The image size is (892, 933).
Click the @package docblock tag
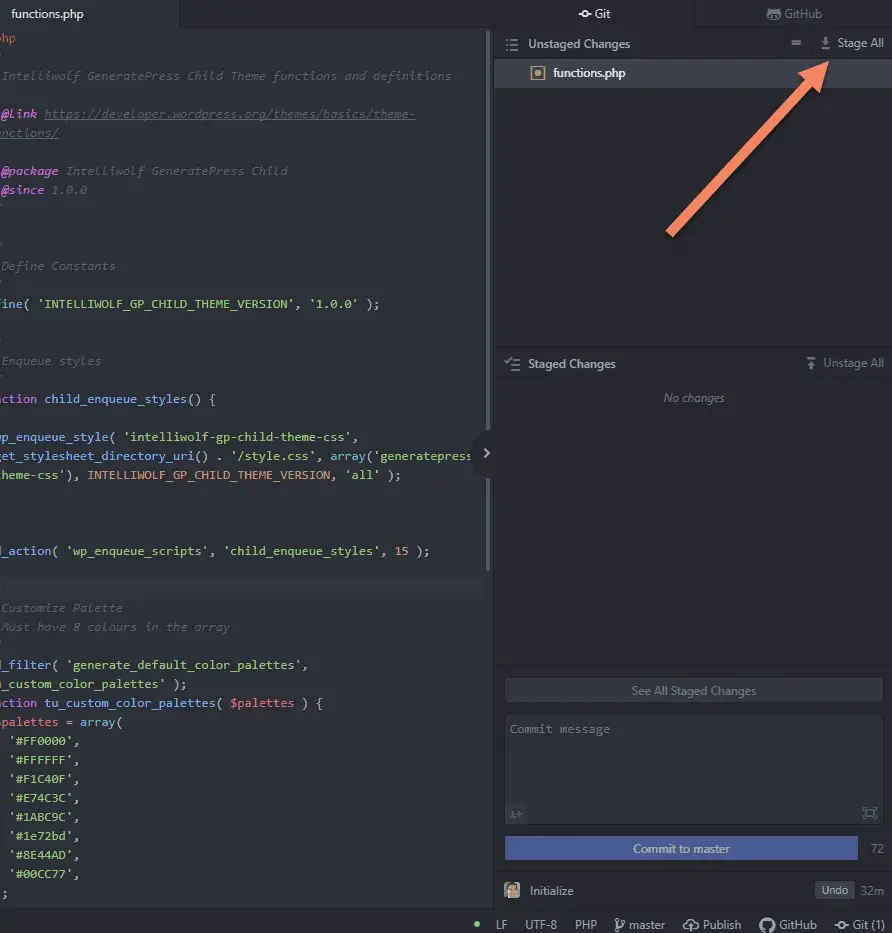click(30, 171)
